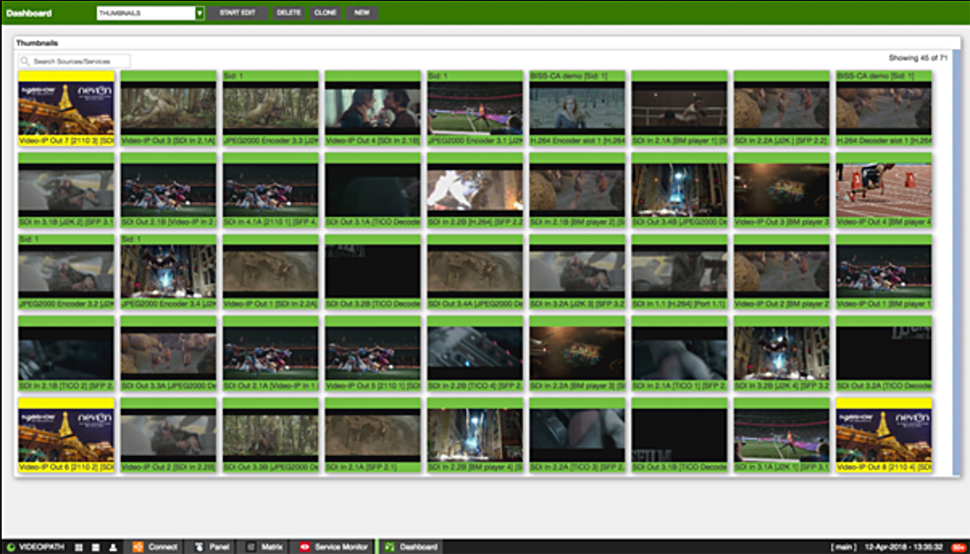Click the START EDIT button
Viewport: 970px width, 554px height.
pos(238,13)
